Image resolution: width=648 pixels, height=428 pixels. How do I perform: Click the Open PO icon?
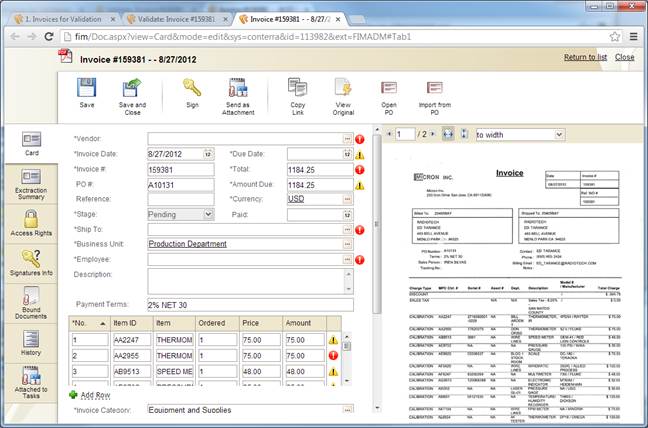pyautogui.click(x=389, y=88)
